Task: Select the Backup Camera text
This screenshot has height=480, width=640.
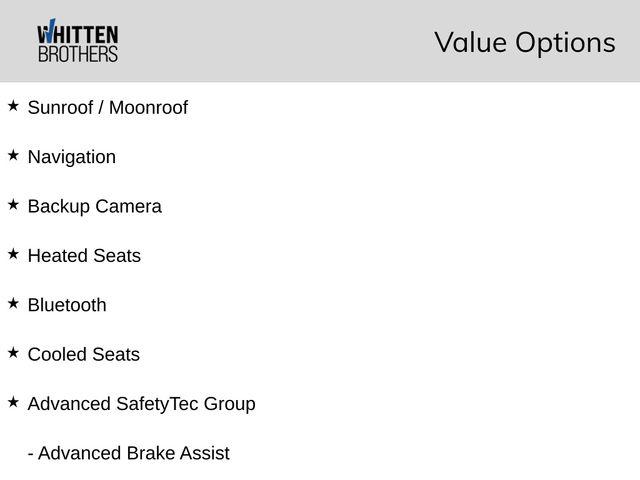Action: [x=94, y=207]
